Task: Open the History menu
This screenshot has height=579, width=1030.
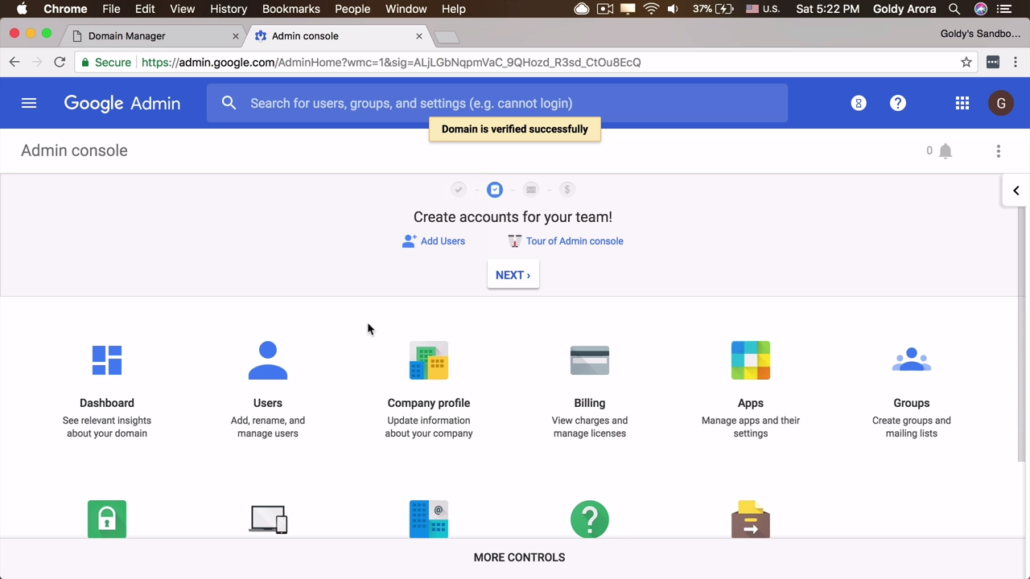Action: (x=228, y=9)
